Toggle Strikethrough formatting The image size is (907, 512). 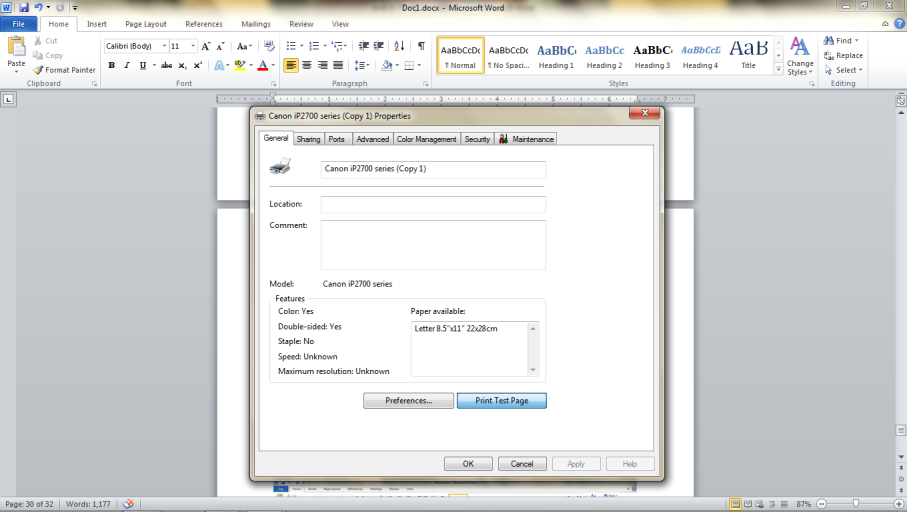pos(166,65)
